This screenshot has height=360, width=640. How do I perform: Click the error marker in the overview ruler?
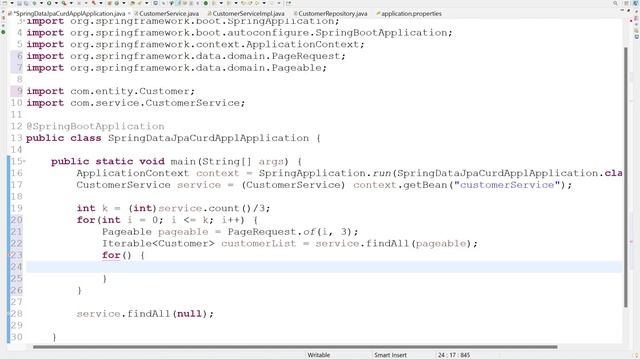pos(631,242)
